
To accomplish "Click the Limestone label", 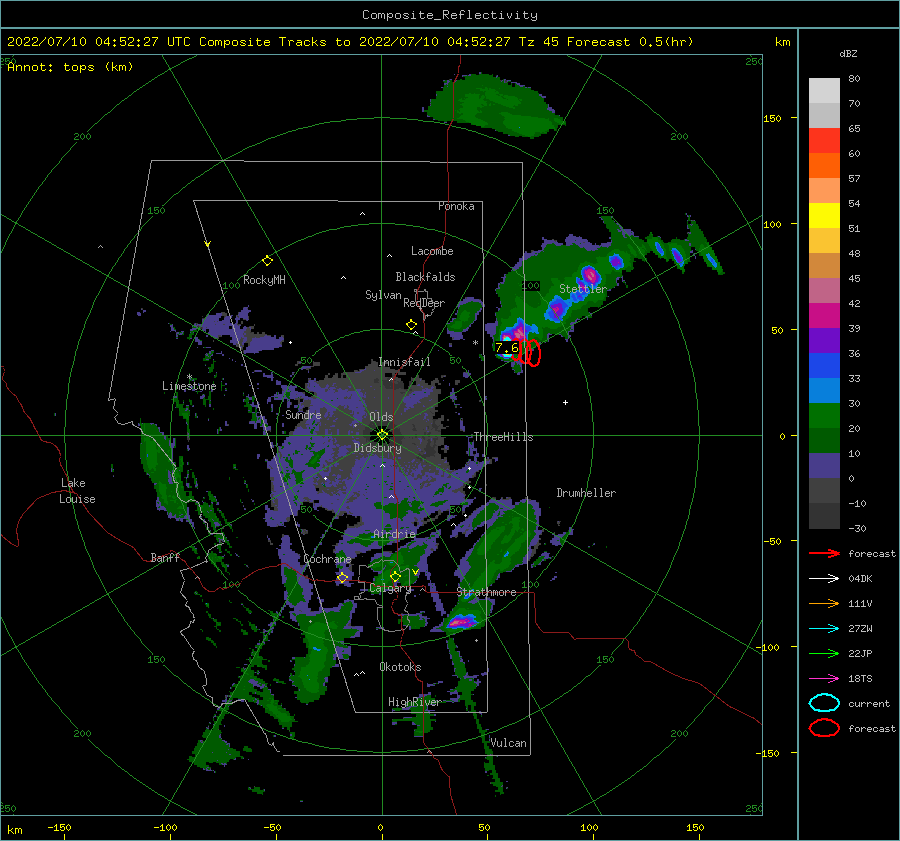I will (189, 386).
